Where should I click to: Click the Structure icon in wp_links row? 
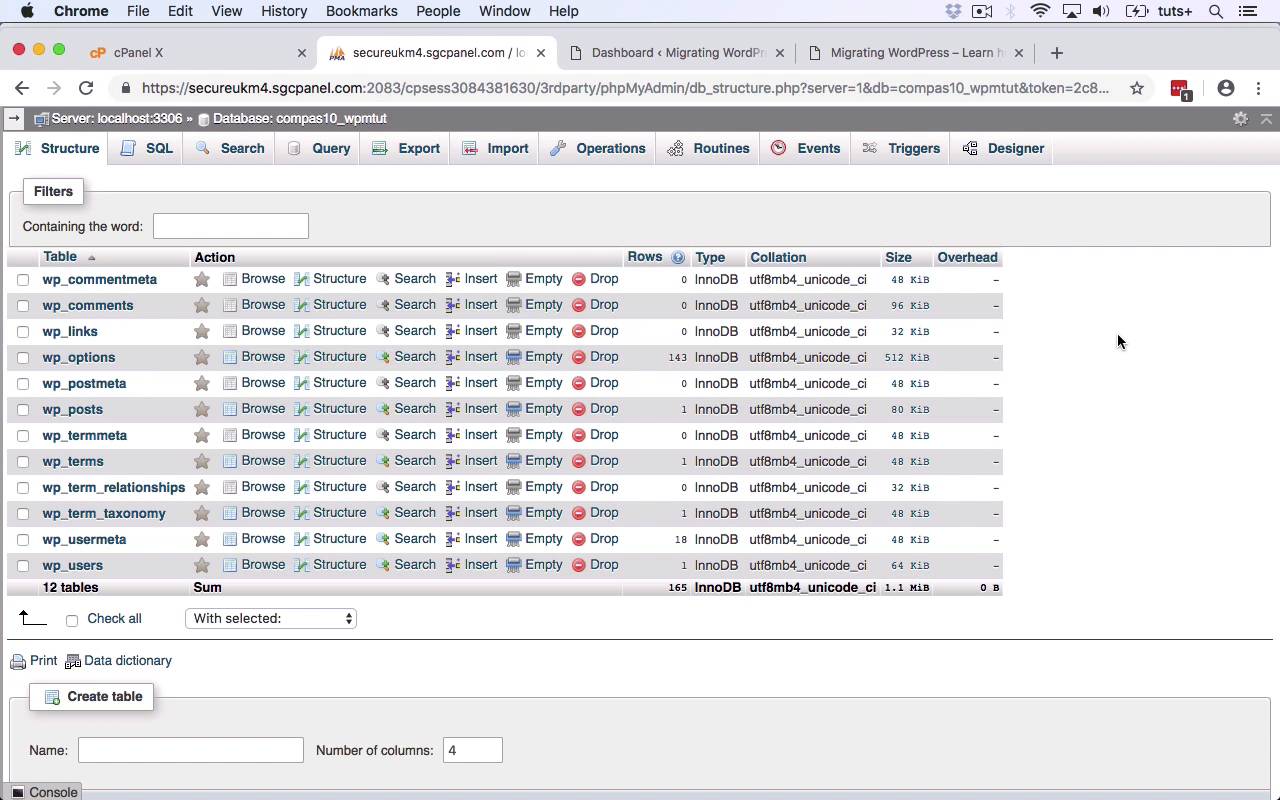[x=301, y=331]
